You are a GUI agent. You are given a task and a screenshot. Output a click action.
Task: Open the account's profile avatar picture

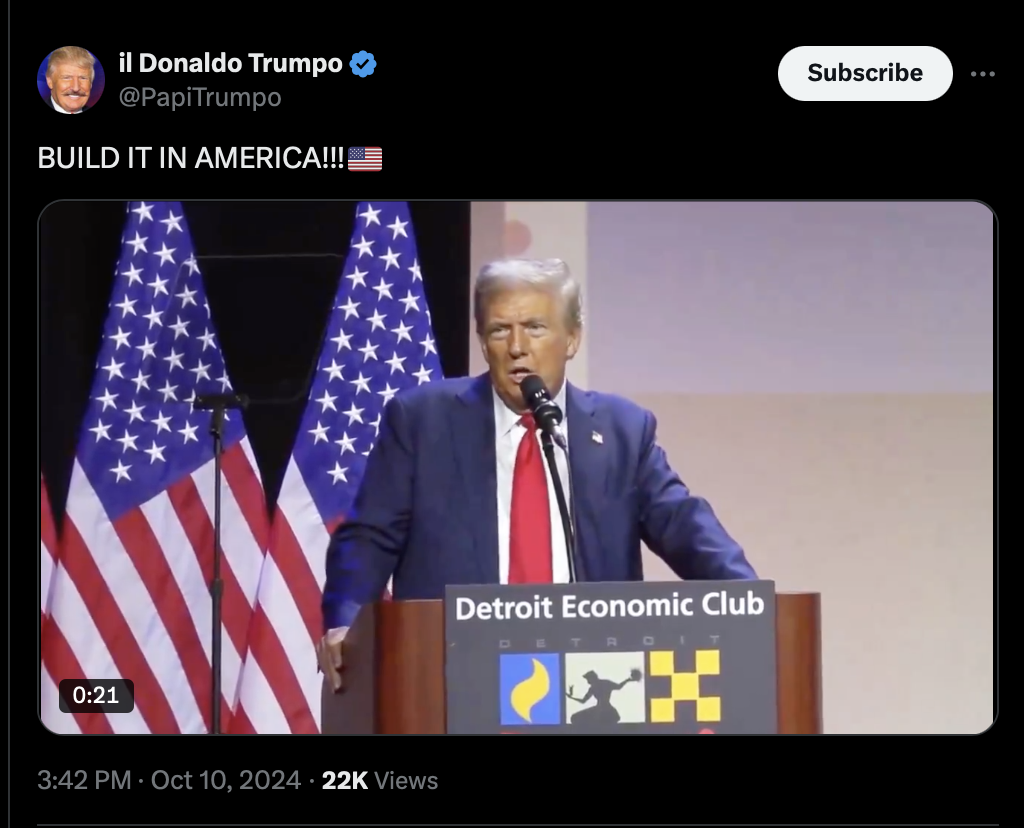(71, 80)
